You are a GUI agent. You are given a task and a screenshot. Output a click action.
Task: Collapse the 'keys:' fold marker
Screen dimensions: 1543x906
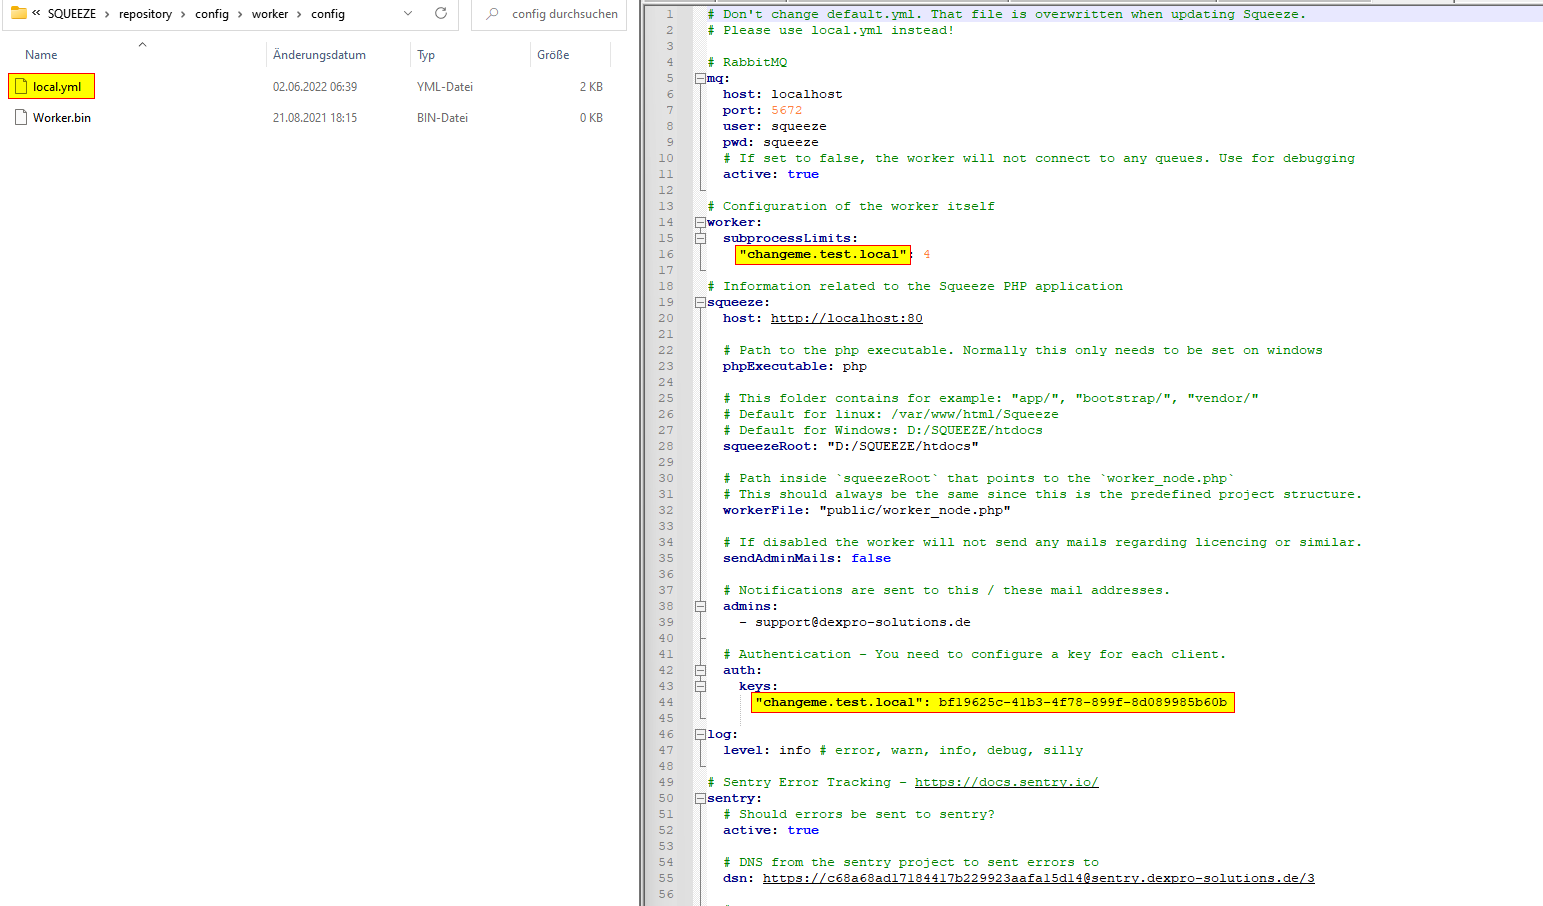click(x=700, y=686)
